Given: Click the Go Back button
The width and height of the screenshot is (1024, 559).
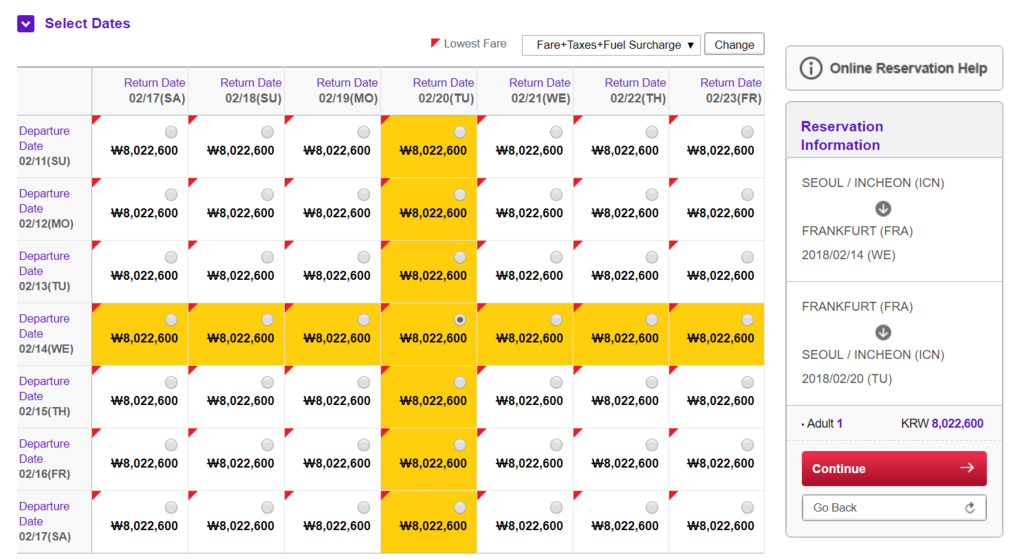Looking at the screenshot, I should 894,507.
